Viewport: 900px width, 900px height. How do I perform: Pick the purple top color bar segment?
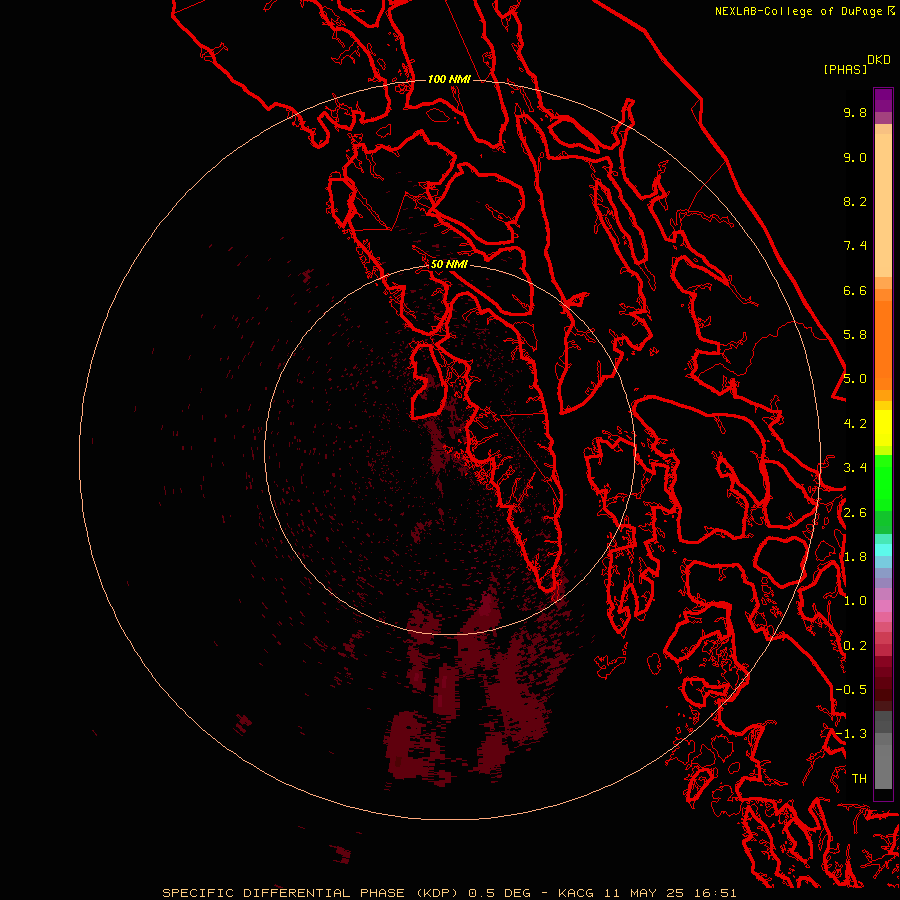883,100
